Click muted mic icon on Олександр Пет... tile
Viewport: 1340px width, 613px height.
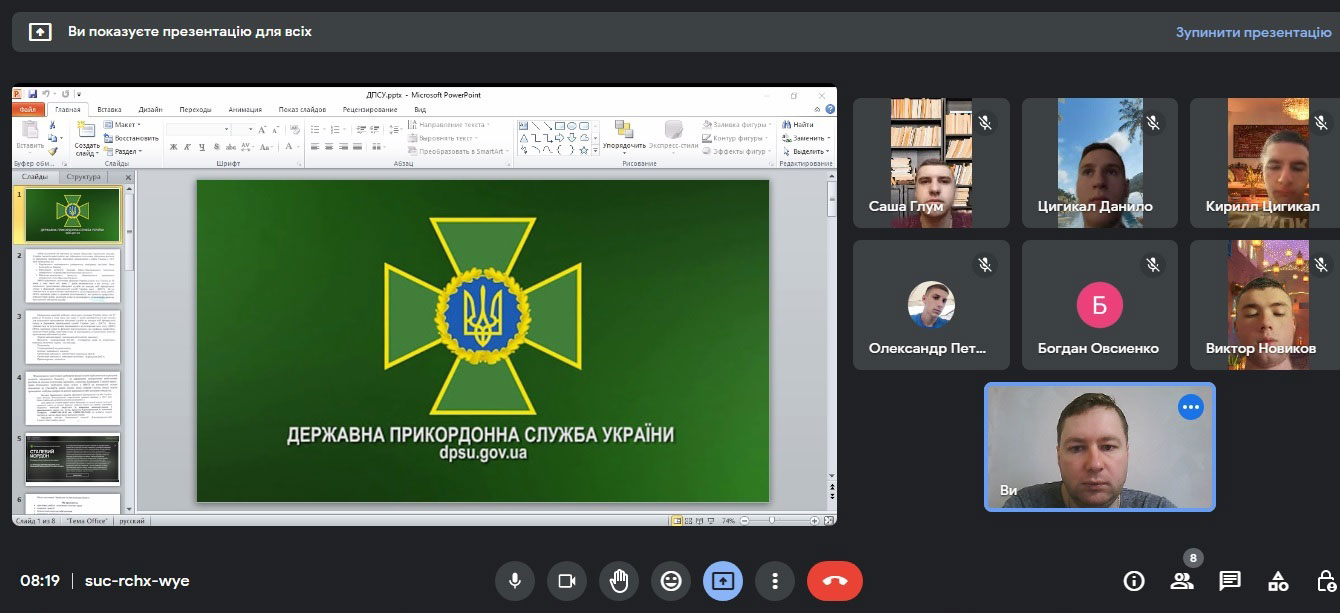pos(985,264)
